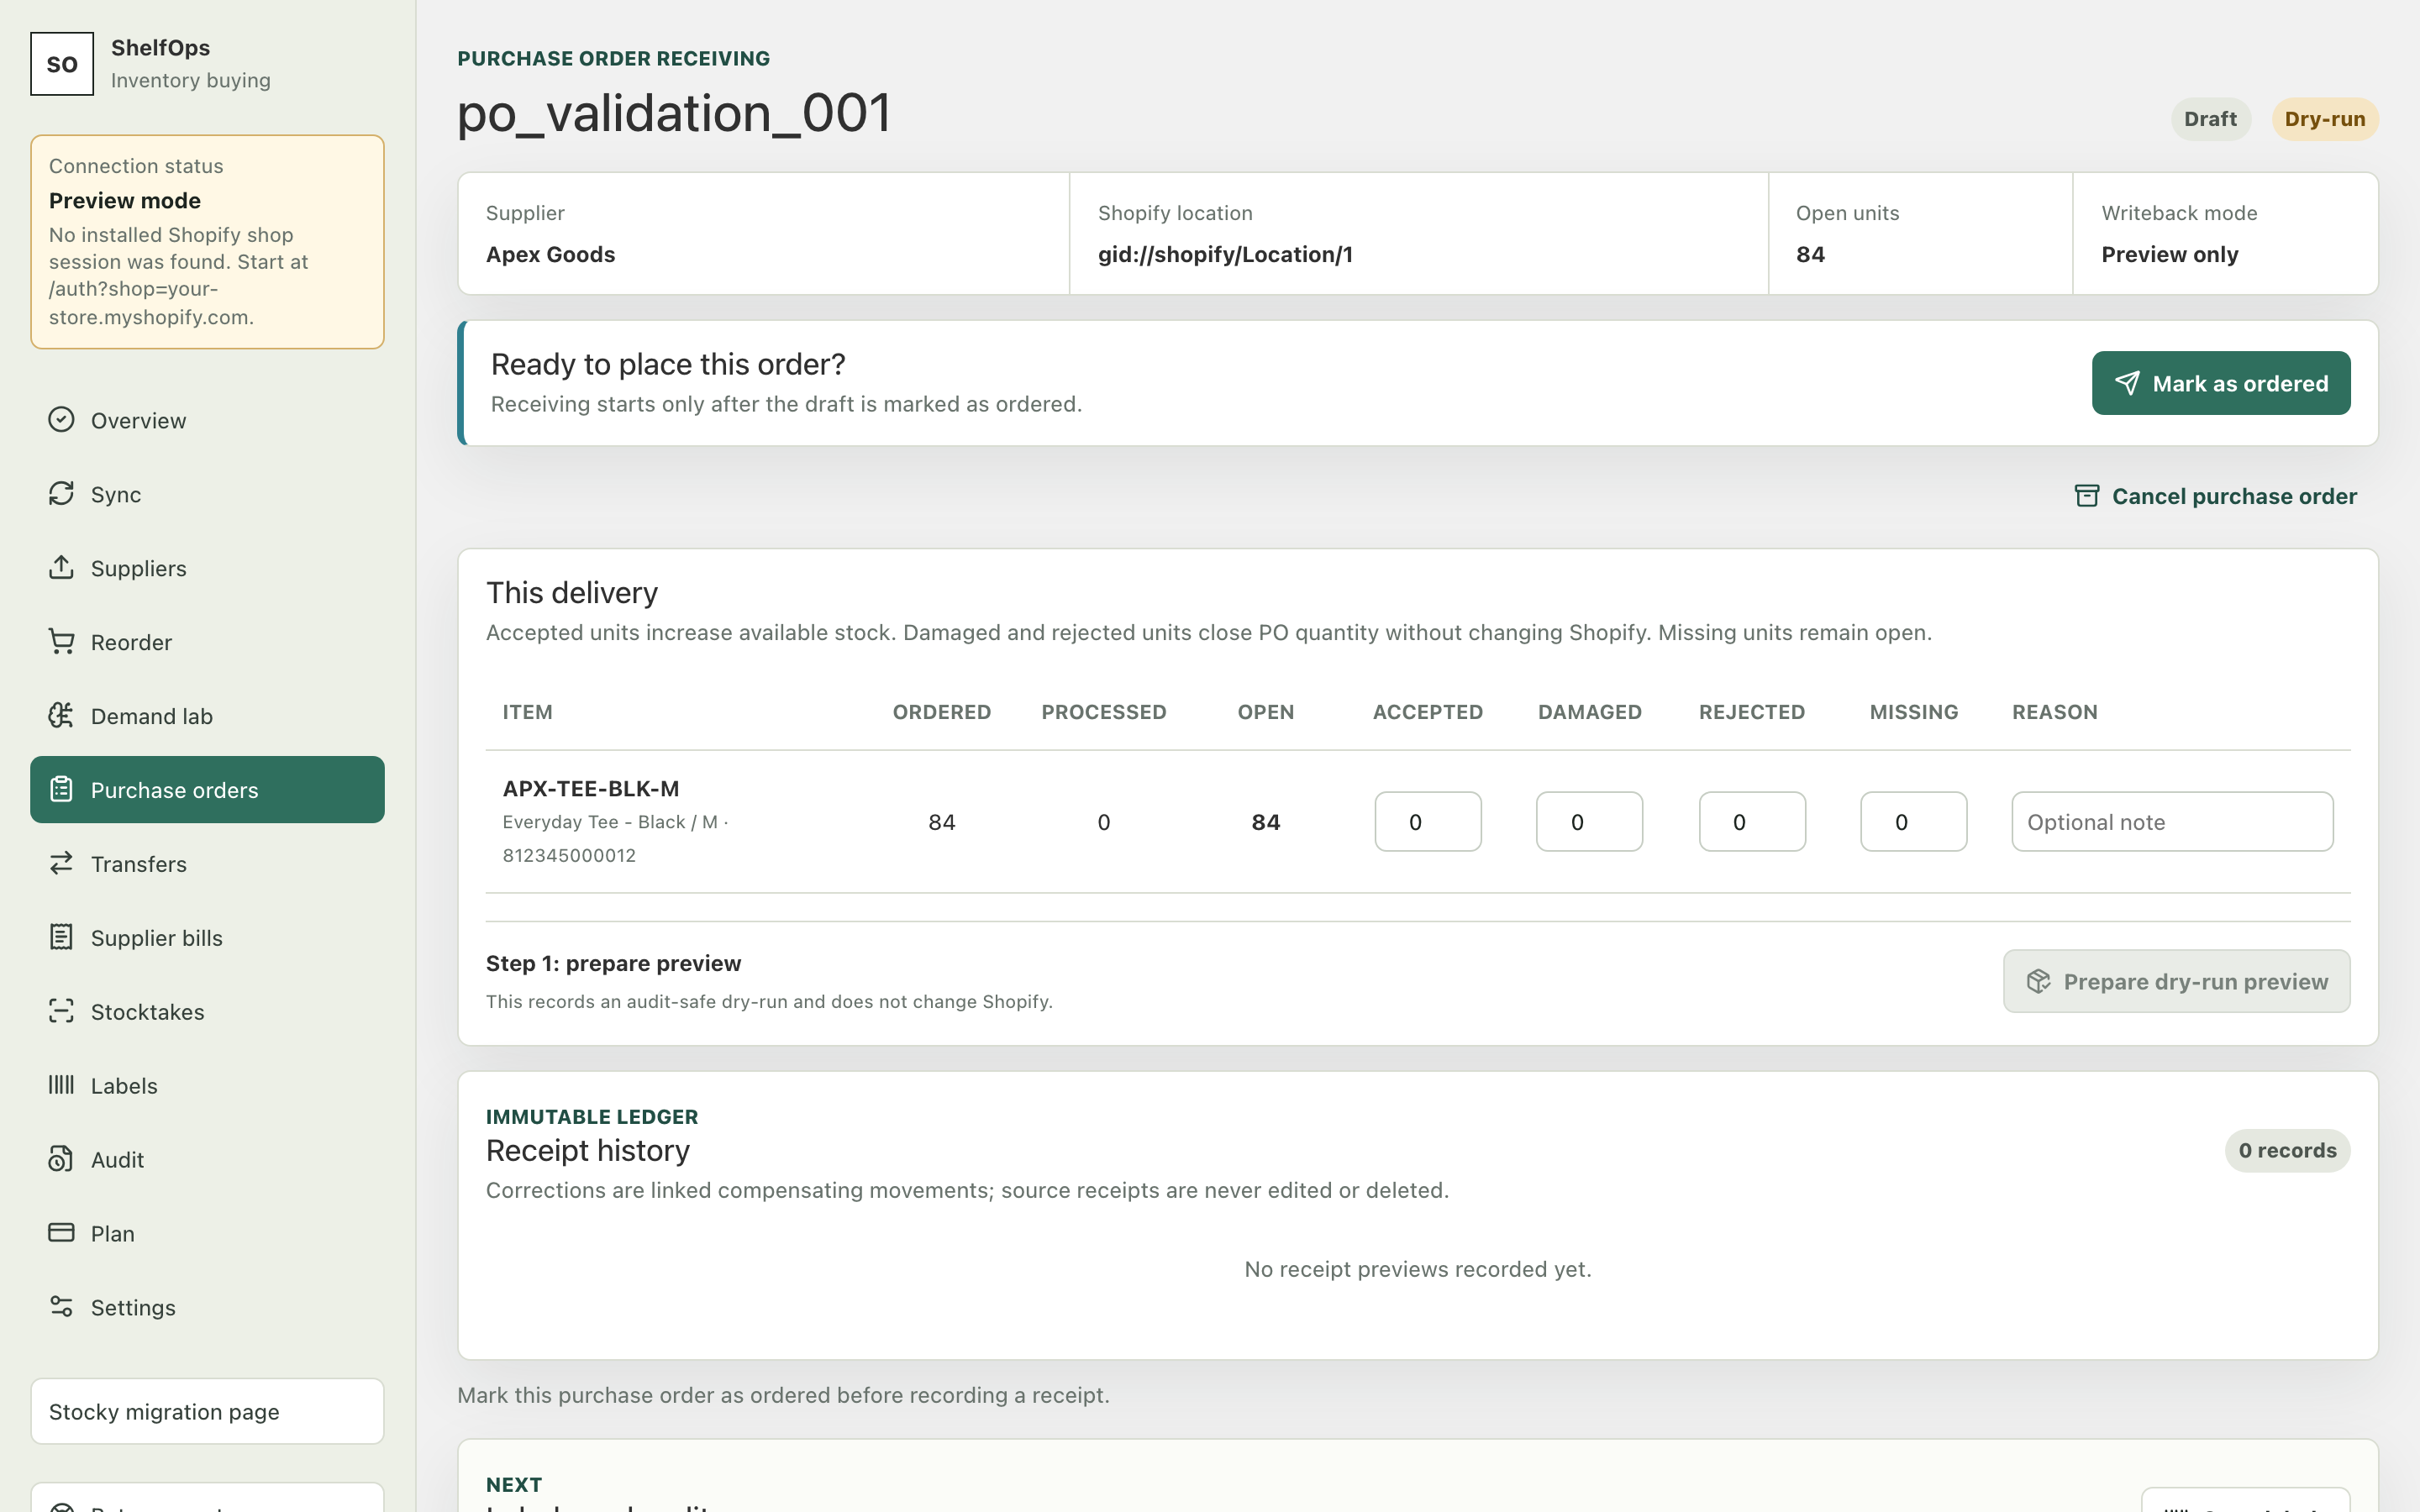
Task: Click the Everyday Tee - Black / M description
Action: (x=610, y=822)
